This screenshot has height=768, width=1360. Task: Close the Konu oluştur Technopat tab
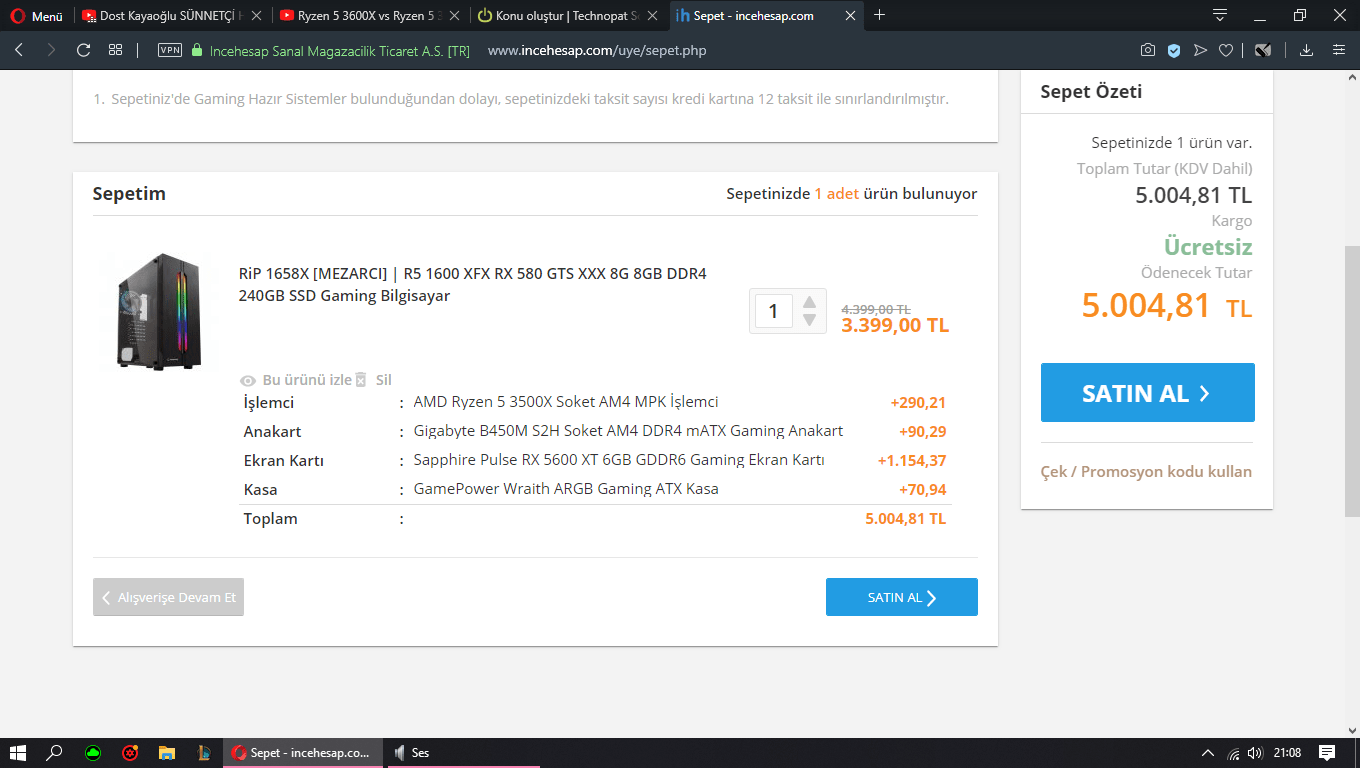point(653,16)
